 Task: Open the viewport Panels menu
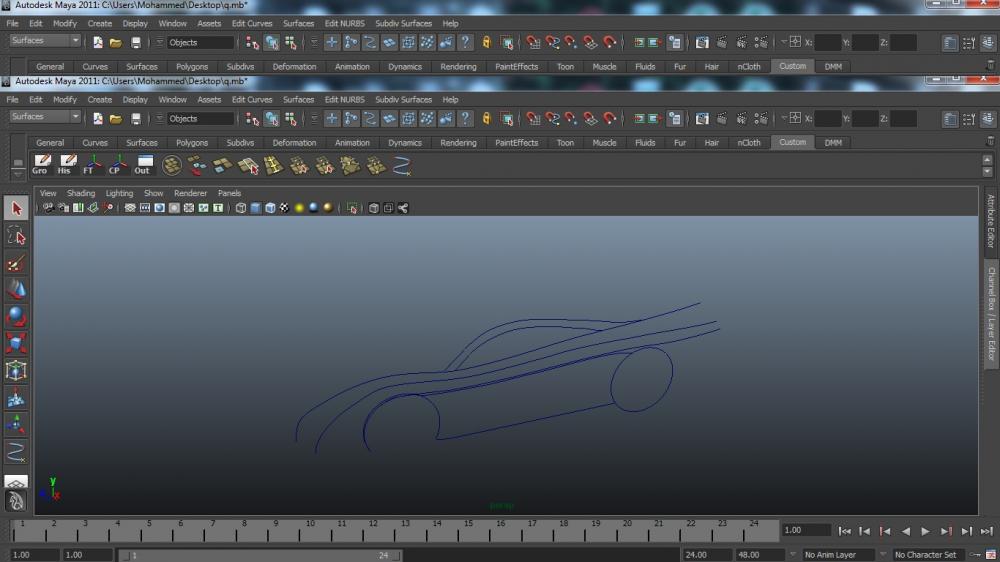point(229,193)
